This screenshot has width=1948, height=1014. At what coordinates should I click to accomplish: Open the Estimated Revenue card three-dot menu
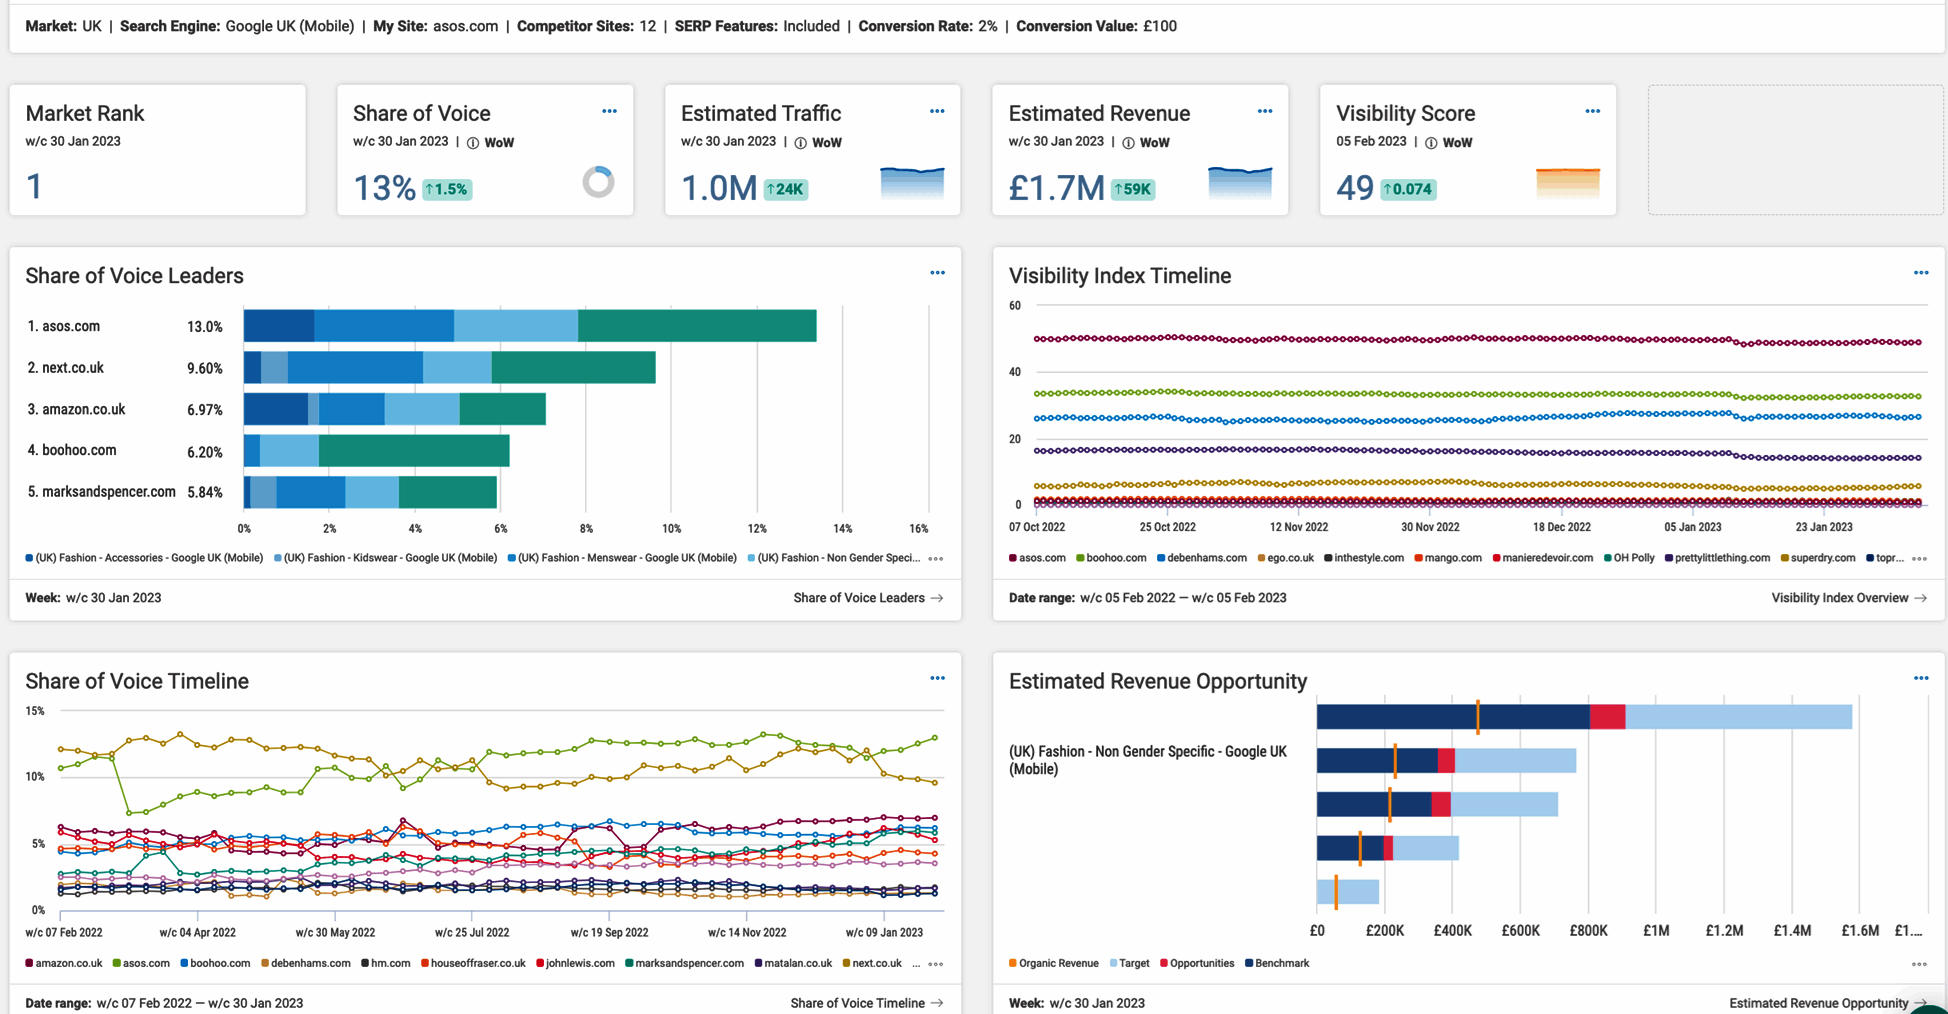(x=1265, y=111)
